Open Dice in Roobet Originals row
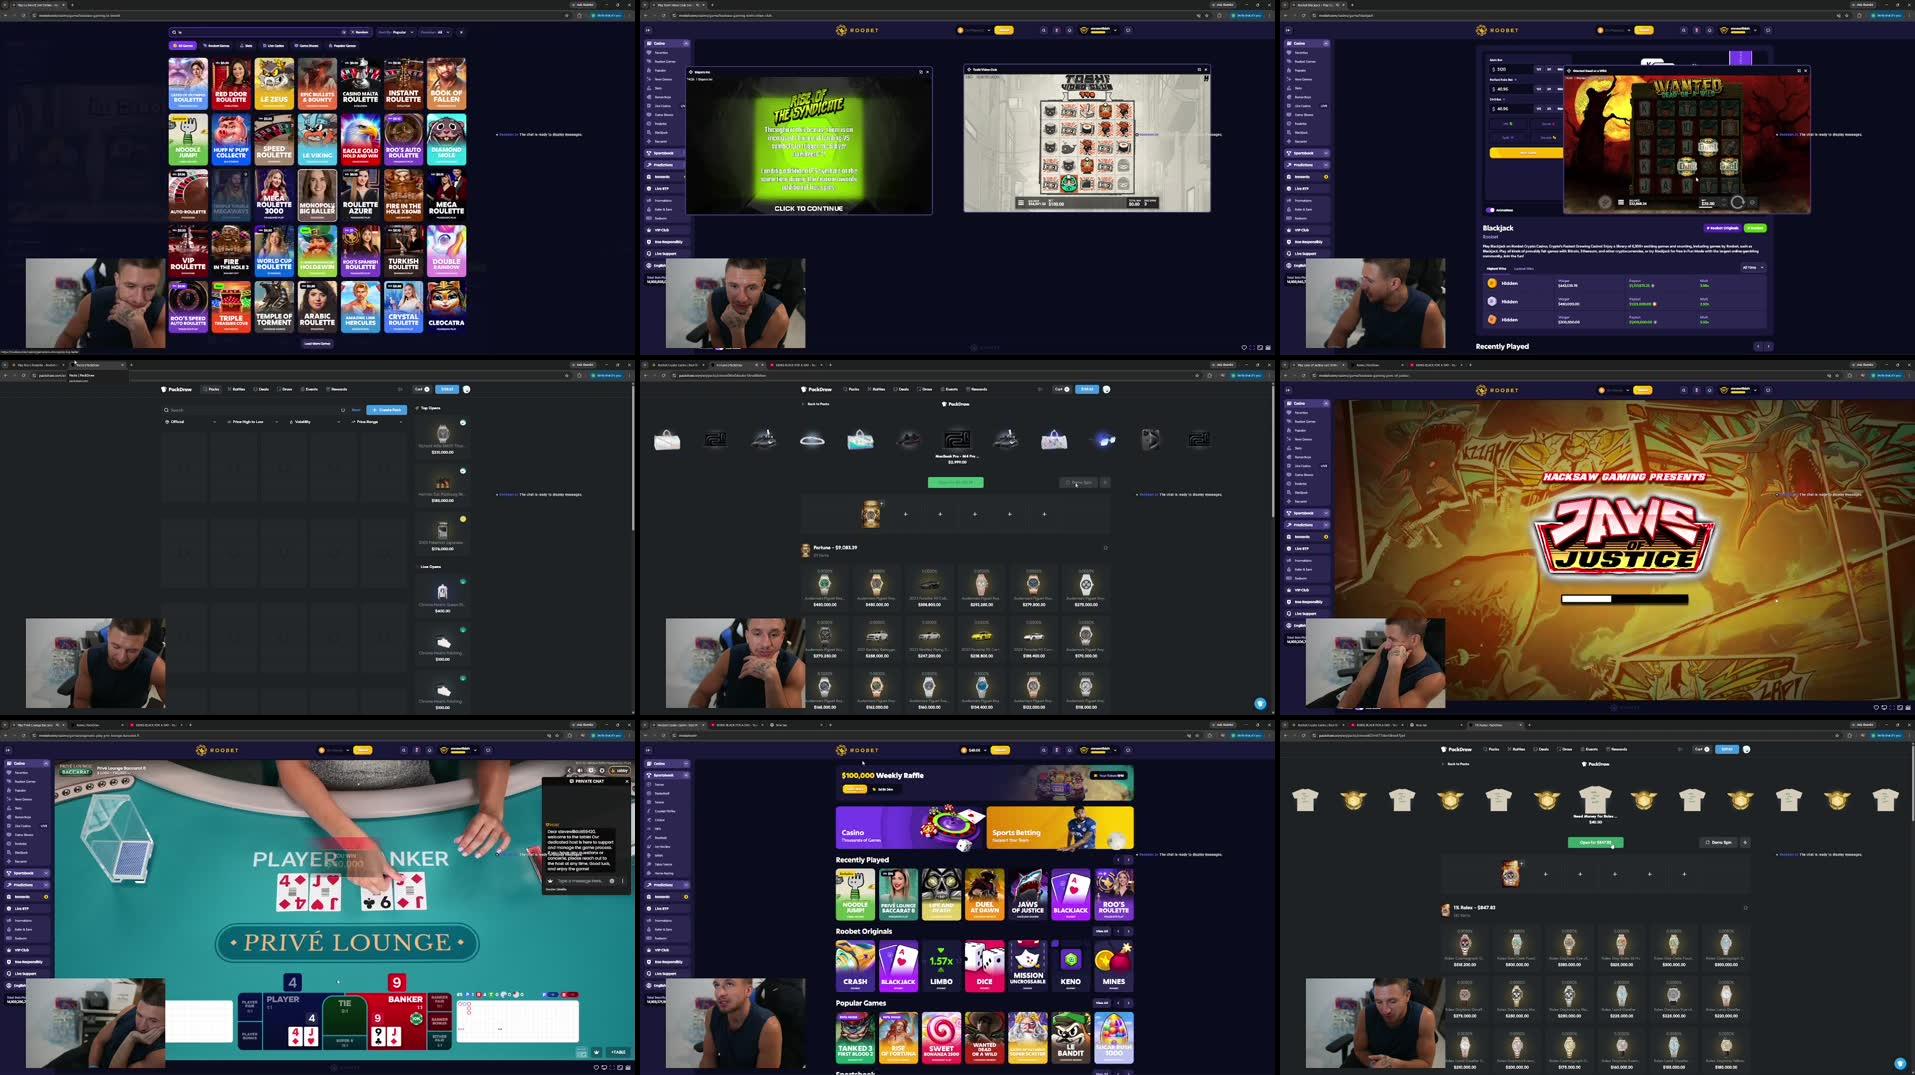This screenshot has width=1915, height=1075. [x=984, y=966]
